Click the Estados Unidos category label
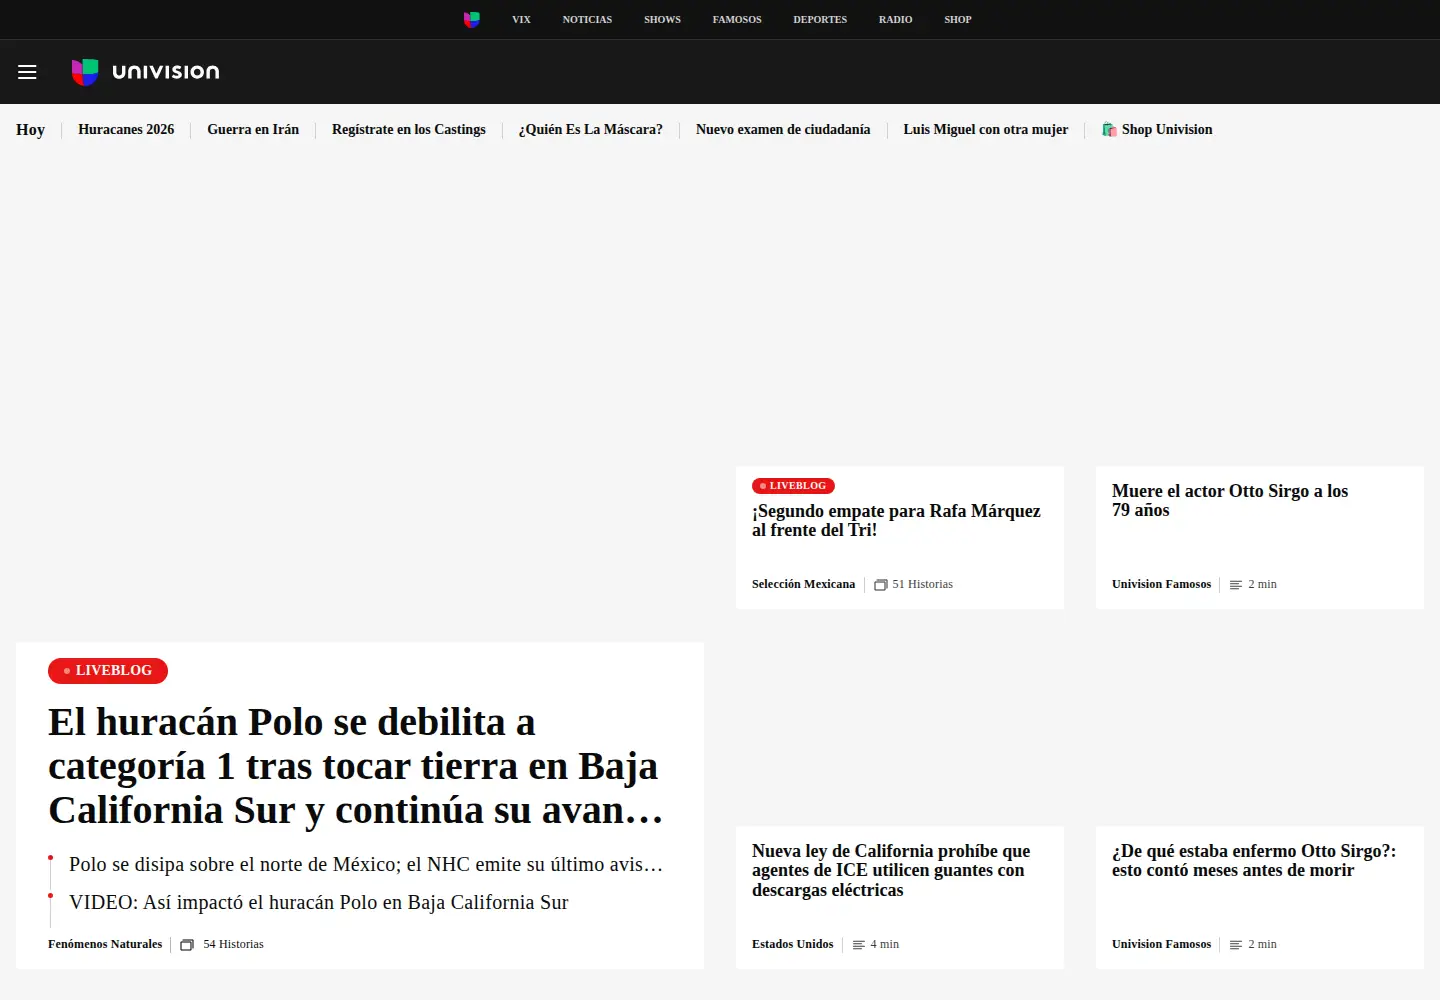 (792, 945)
